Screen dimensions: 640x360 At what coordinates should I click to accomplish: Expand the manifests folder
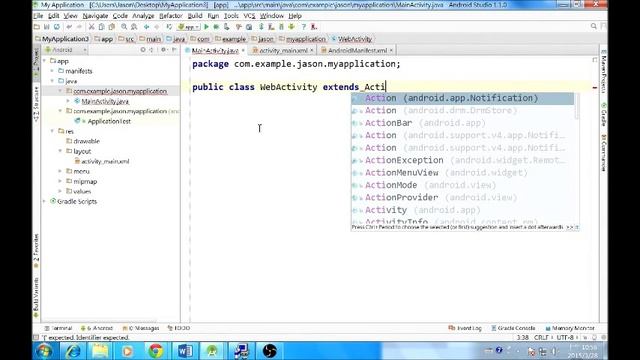52,71
